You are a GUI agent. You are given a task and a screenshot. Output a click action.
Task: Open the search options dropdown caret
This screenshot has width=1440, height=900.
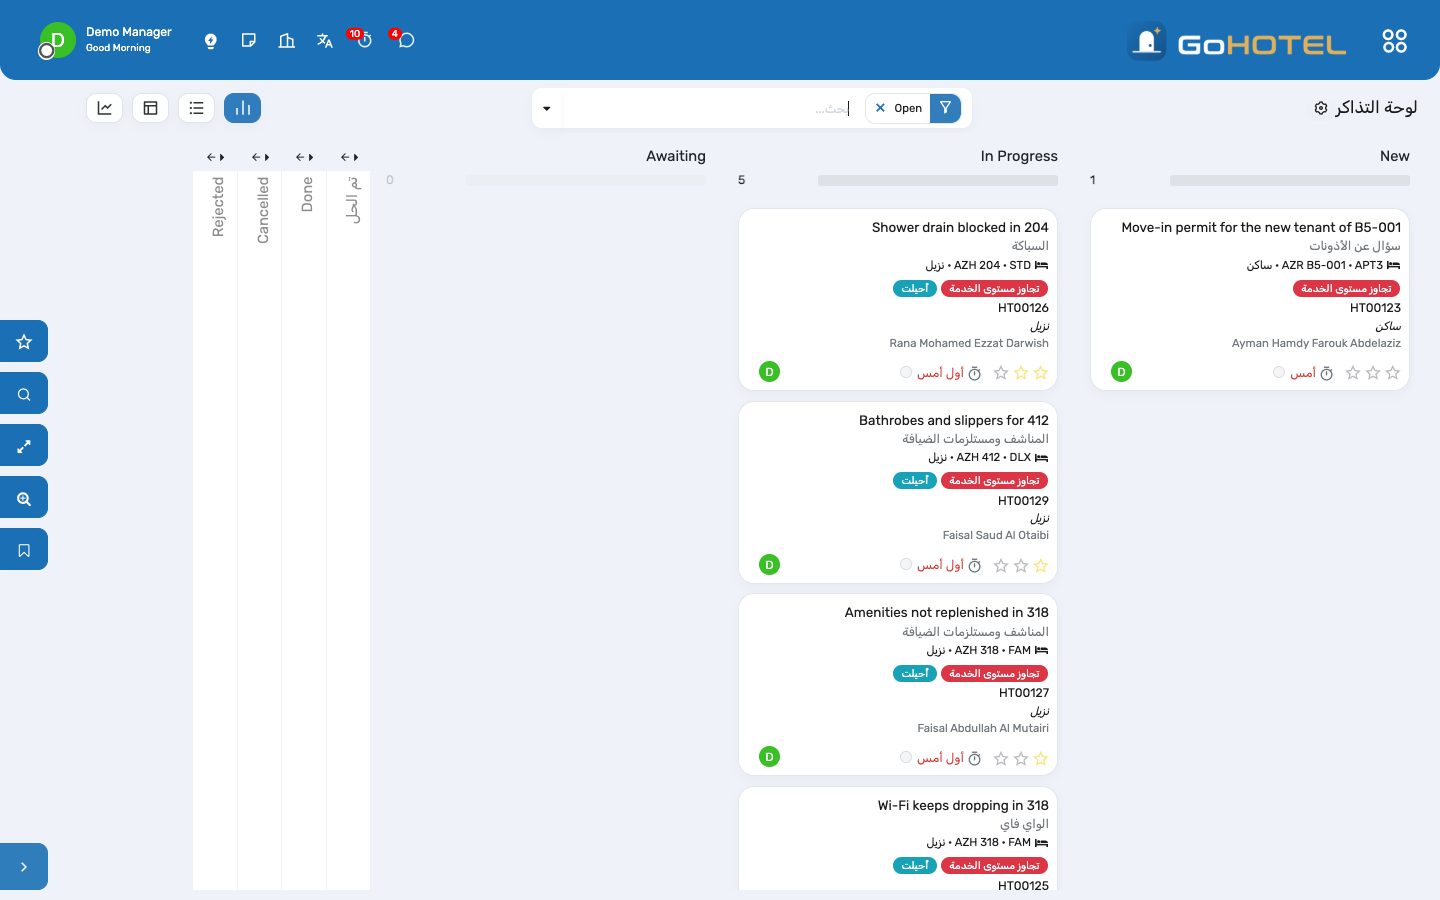coord(547,108)
